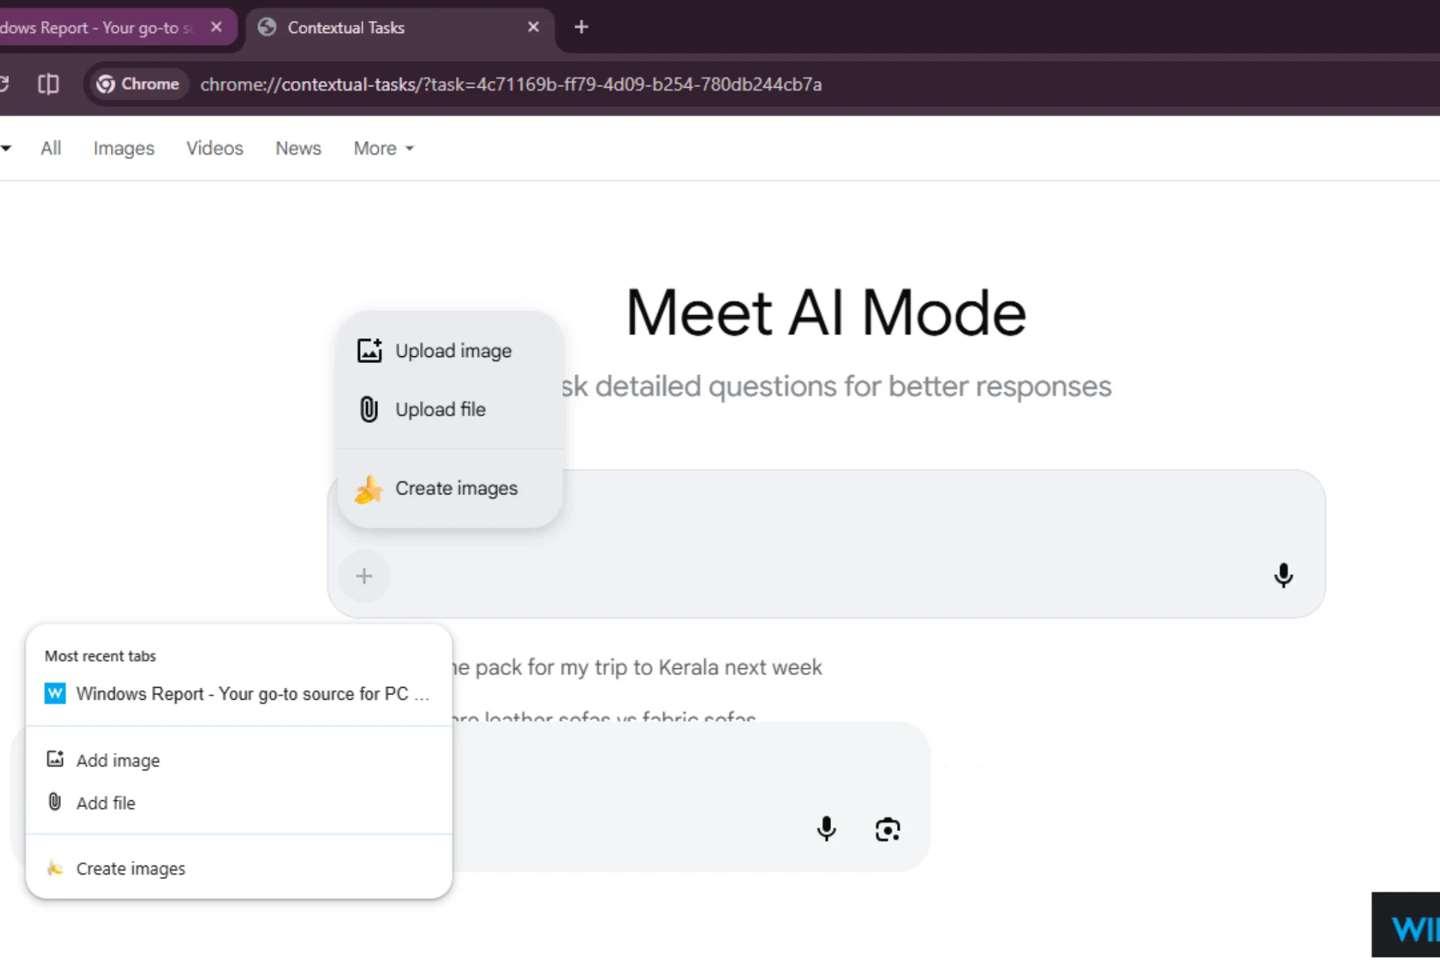
Task: Open a new browser tab
Action: pyautogui.click(x=580, y=27)
